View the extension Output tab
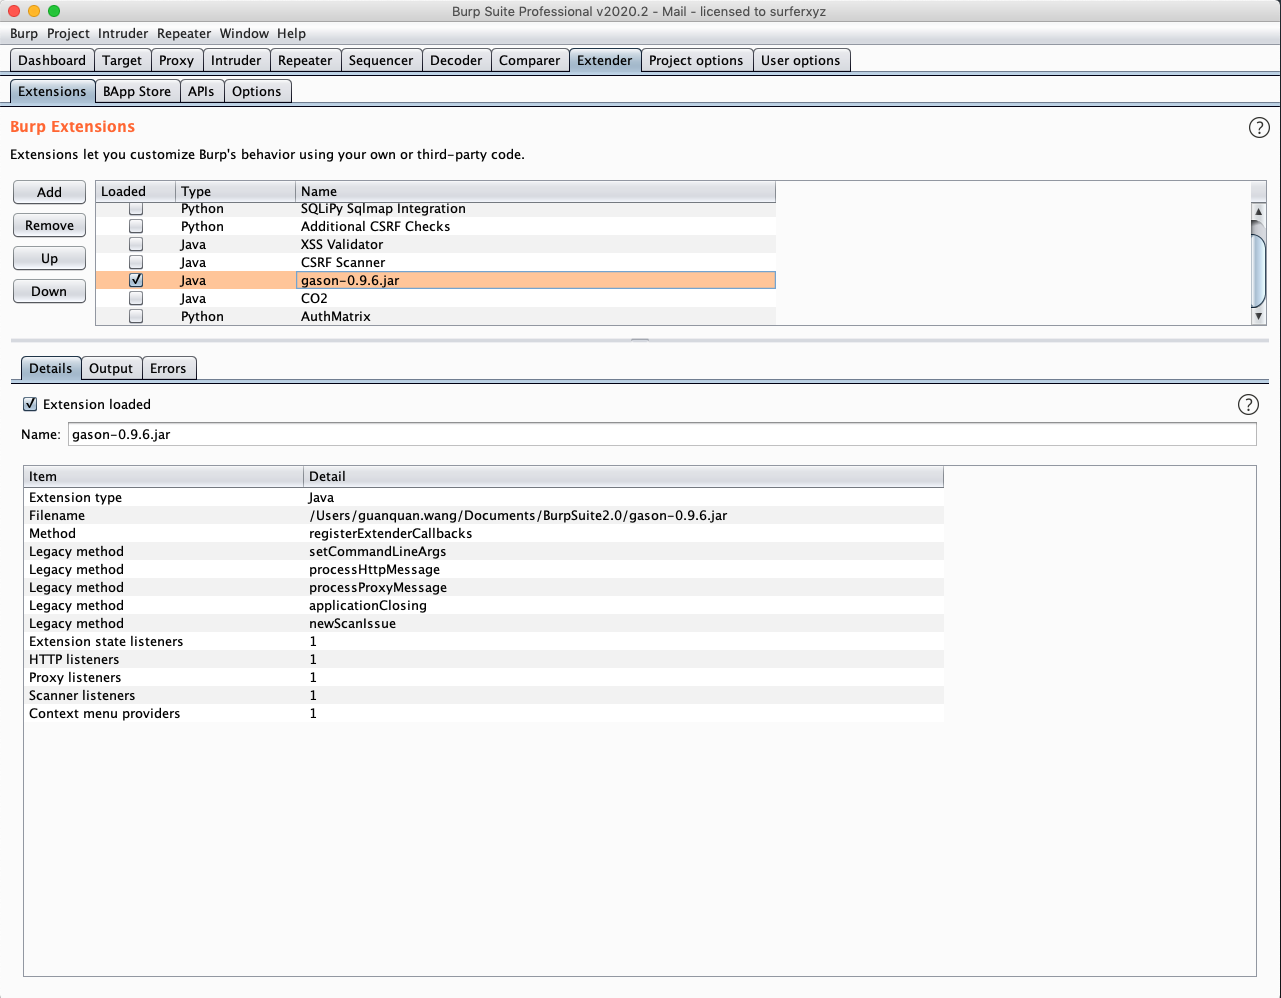Viewport: 1281px width, 998px height. [x=111, y=369]
